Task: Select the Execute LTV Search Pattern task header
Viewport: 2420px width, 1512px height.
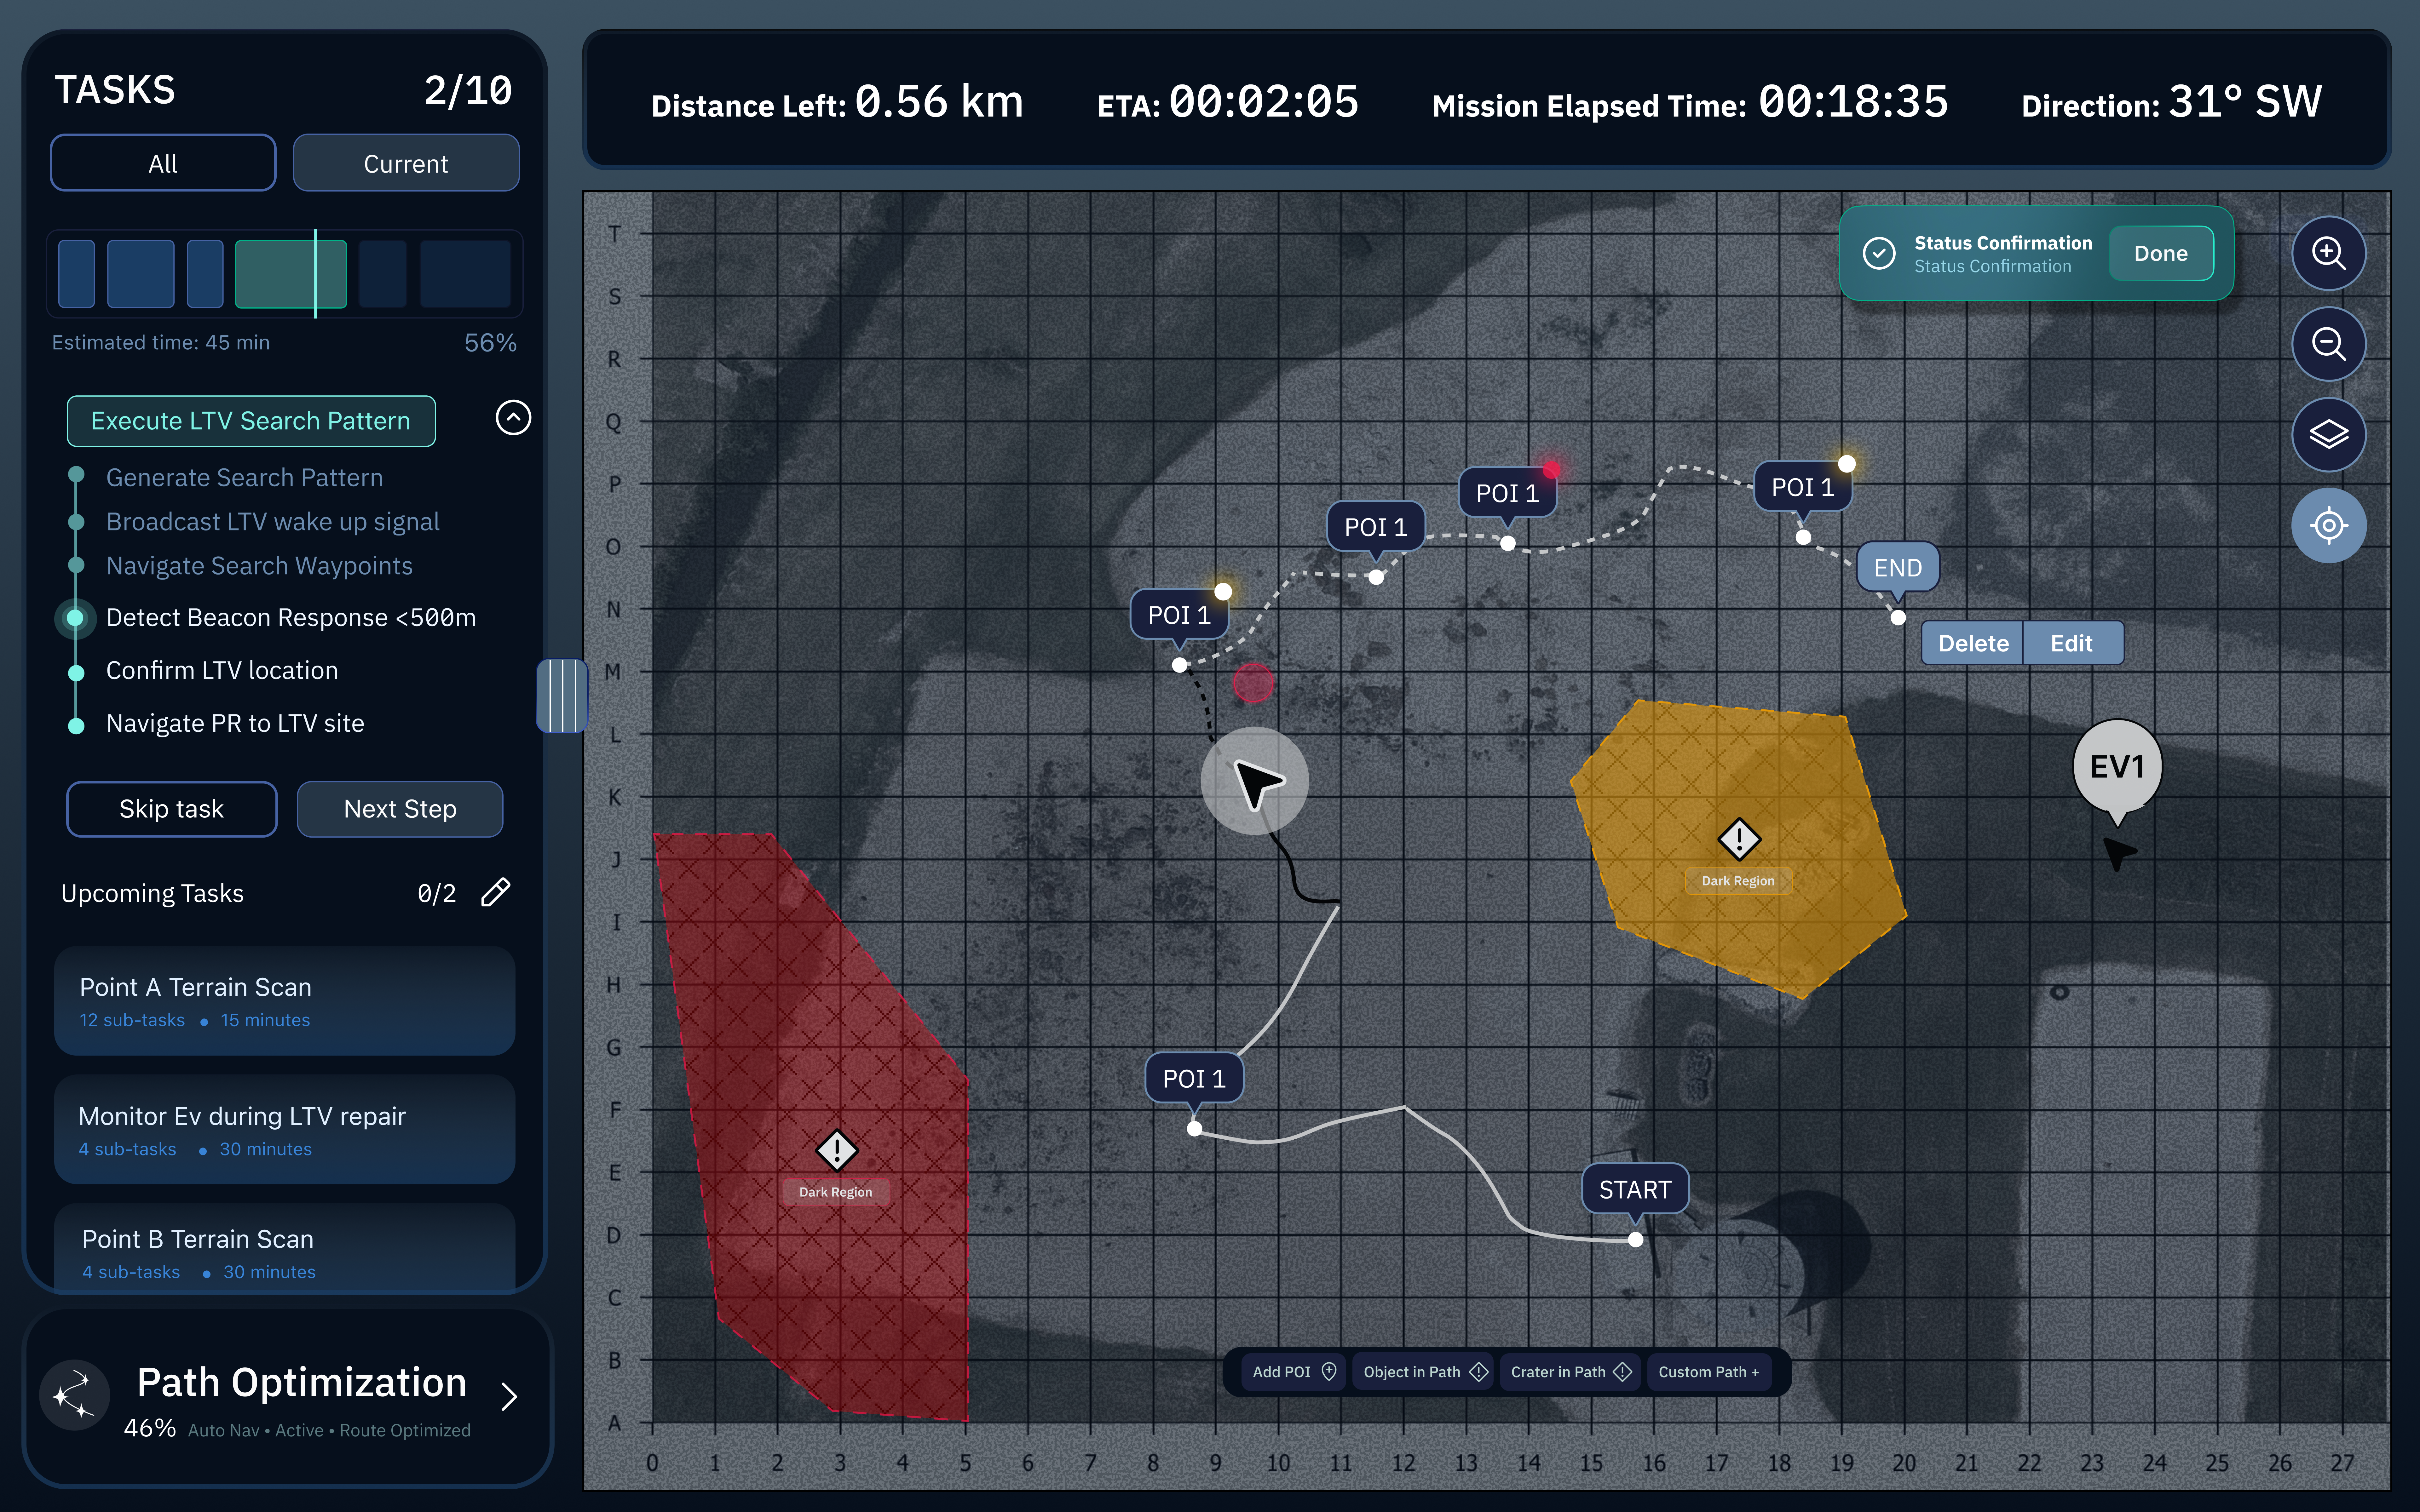Action: [251, 421]
